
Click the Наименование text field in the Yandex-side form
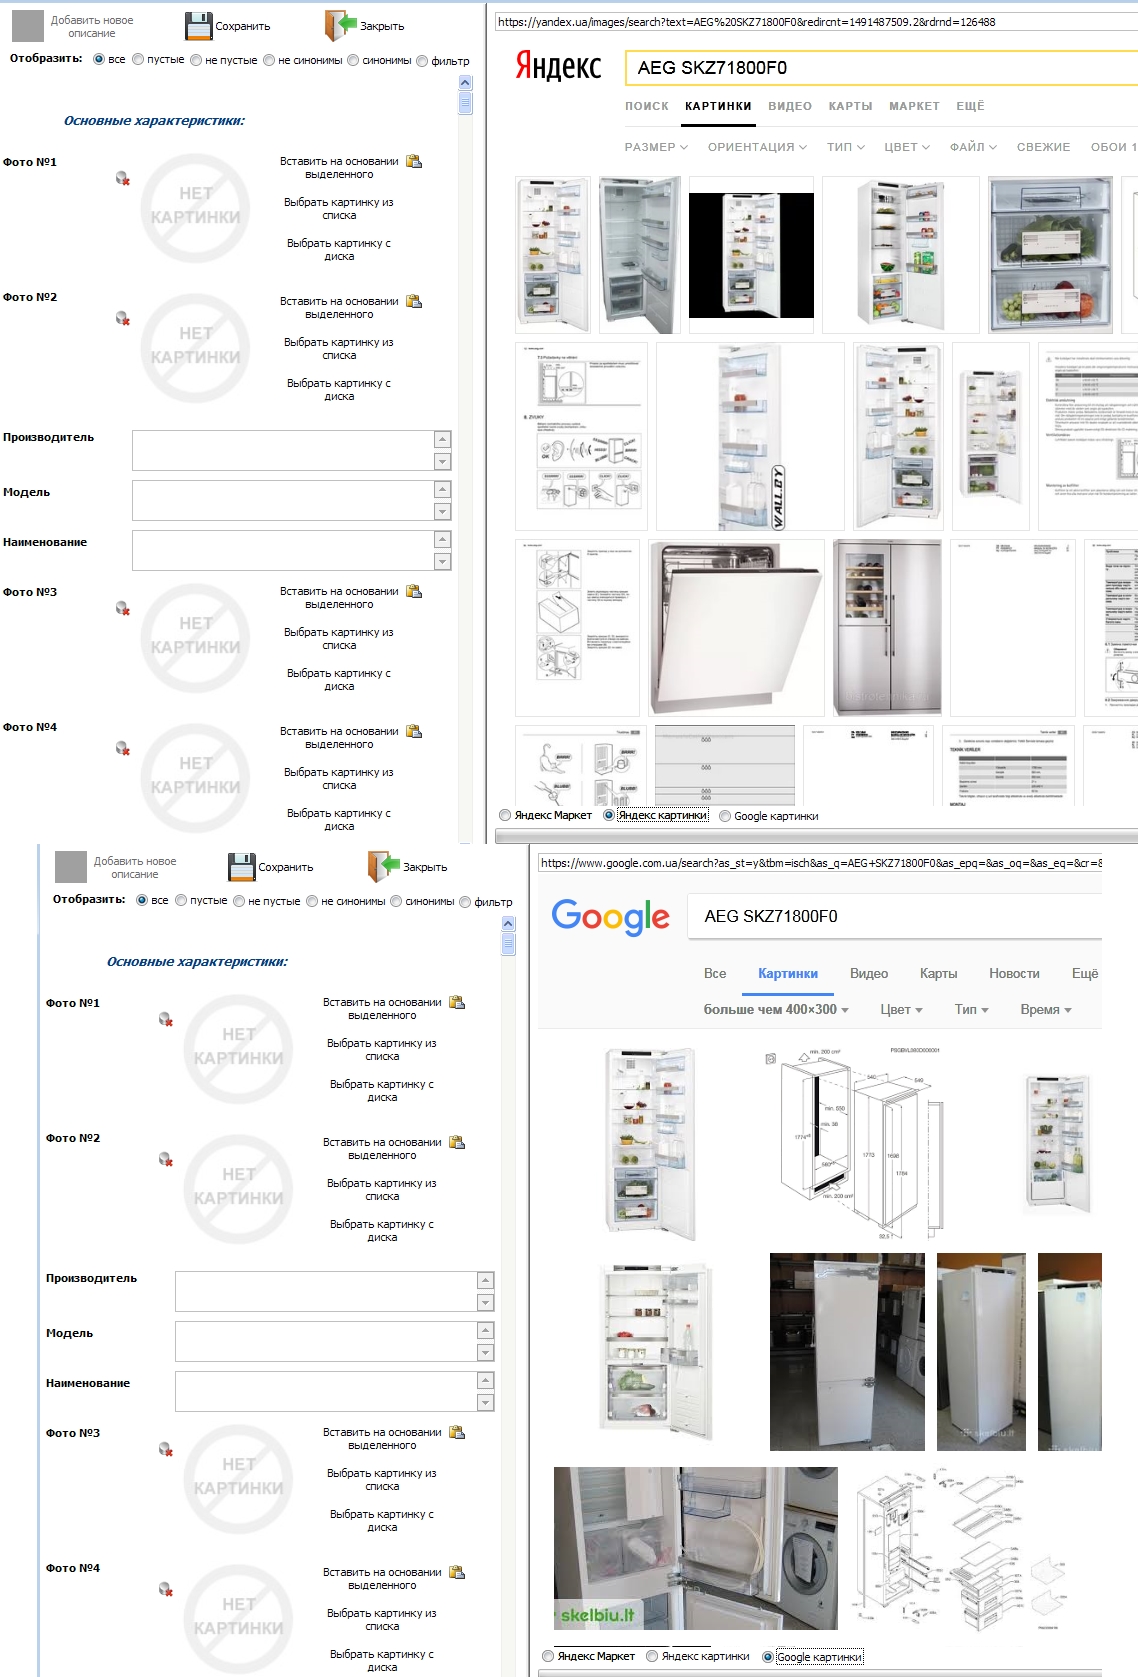point(282,550)
